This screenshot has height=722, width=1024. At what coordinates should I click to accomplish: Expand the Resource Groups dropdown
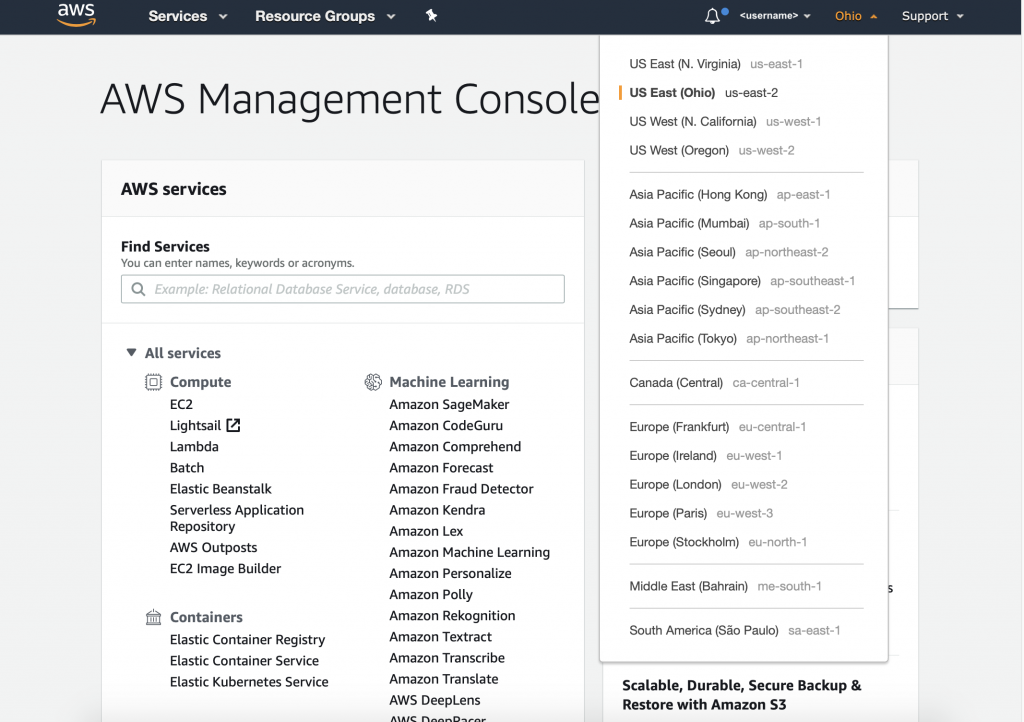coord(324,16)
